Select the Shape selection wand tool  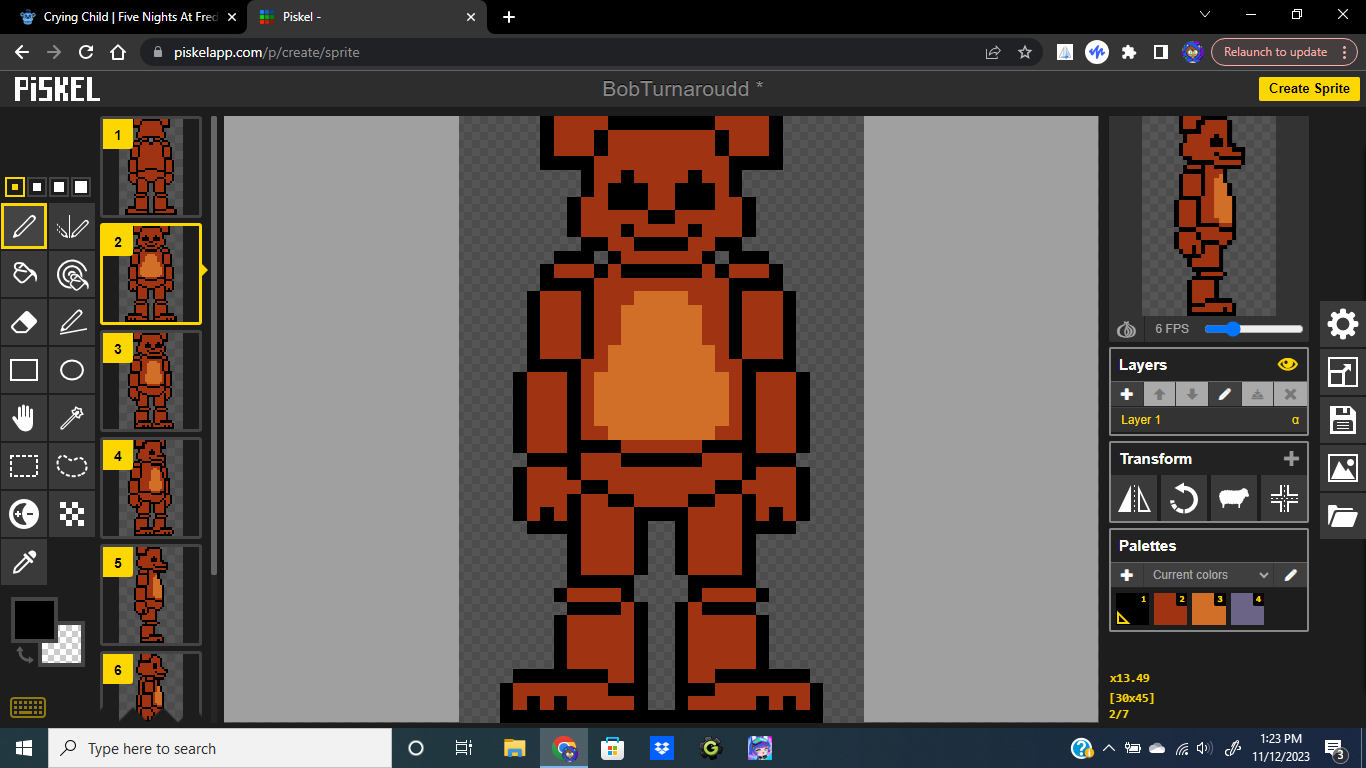point(72,418)
